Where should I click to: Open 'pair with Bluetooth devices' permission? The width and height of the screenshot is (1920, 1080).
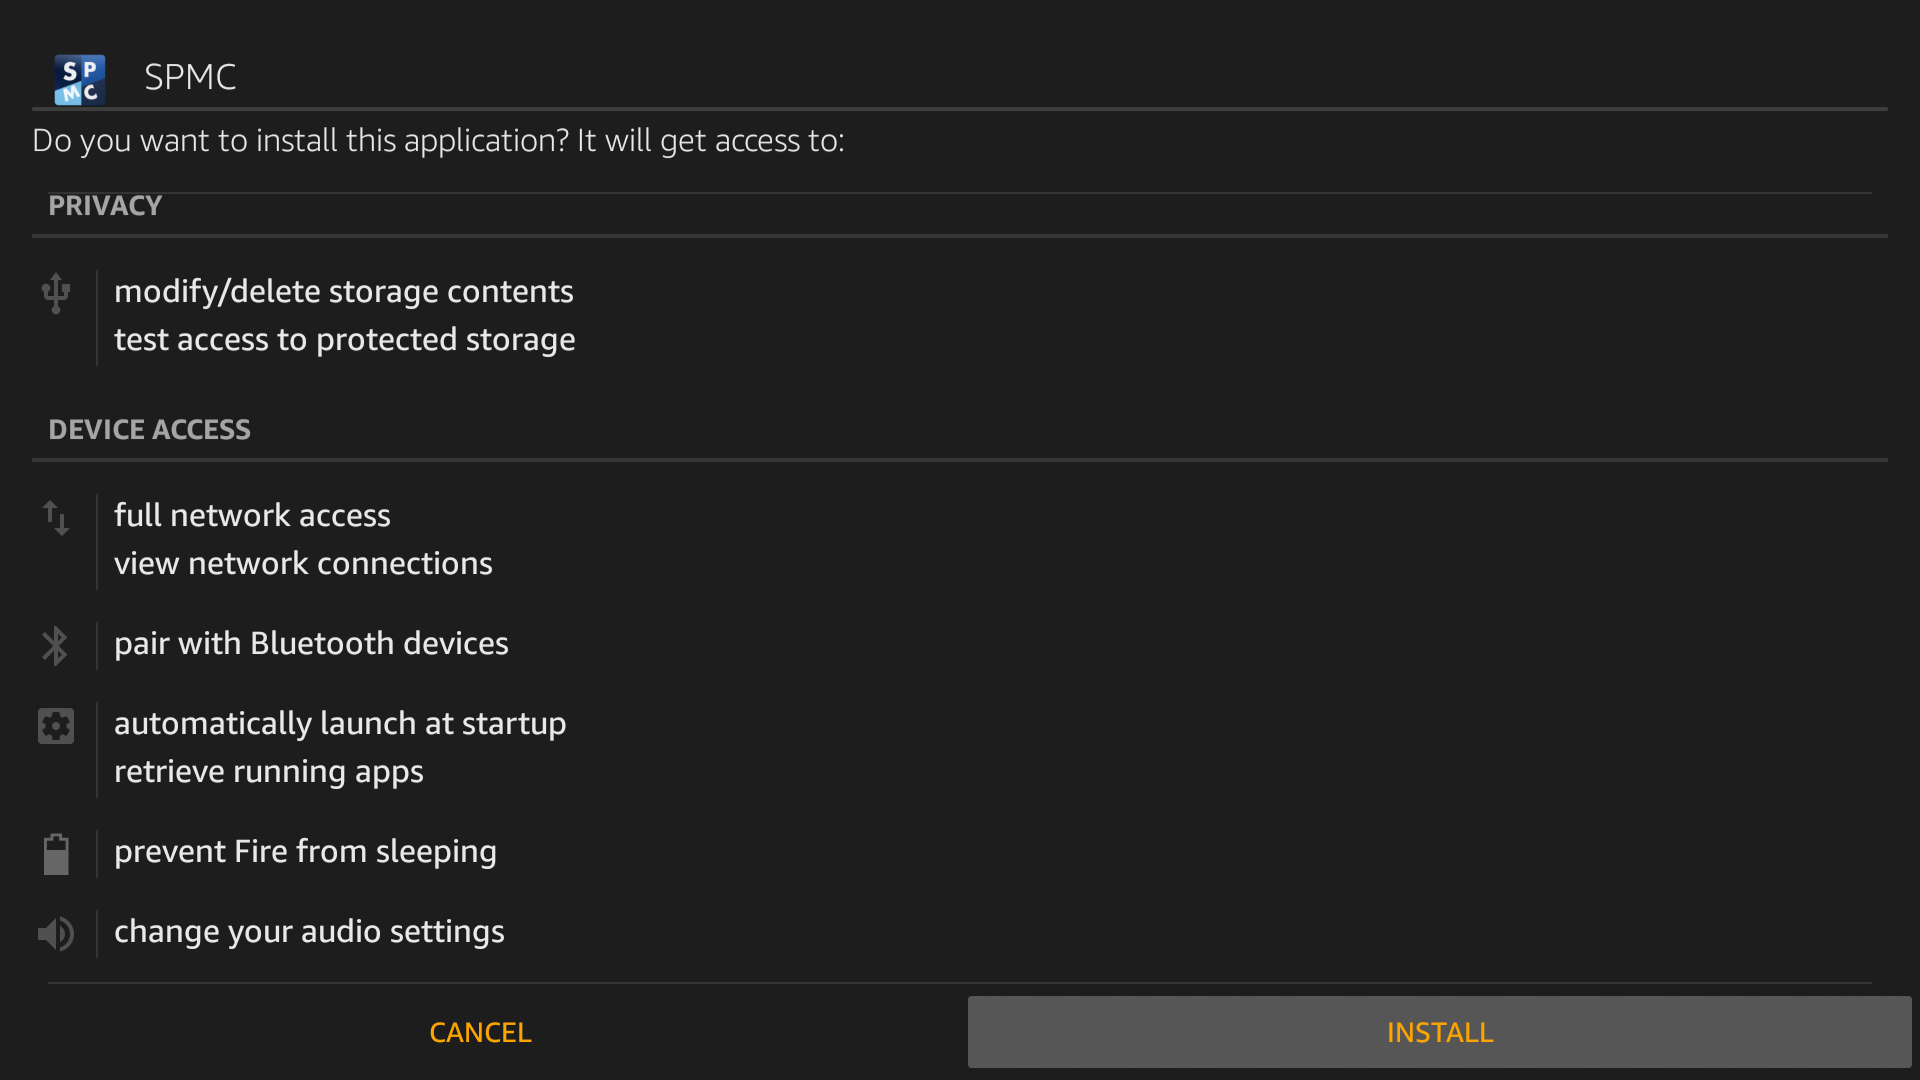pyautogui.click(x=311, y=643)
